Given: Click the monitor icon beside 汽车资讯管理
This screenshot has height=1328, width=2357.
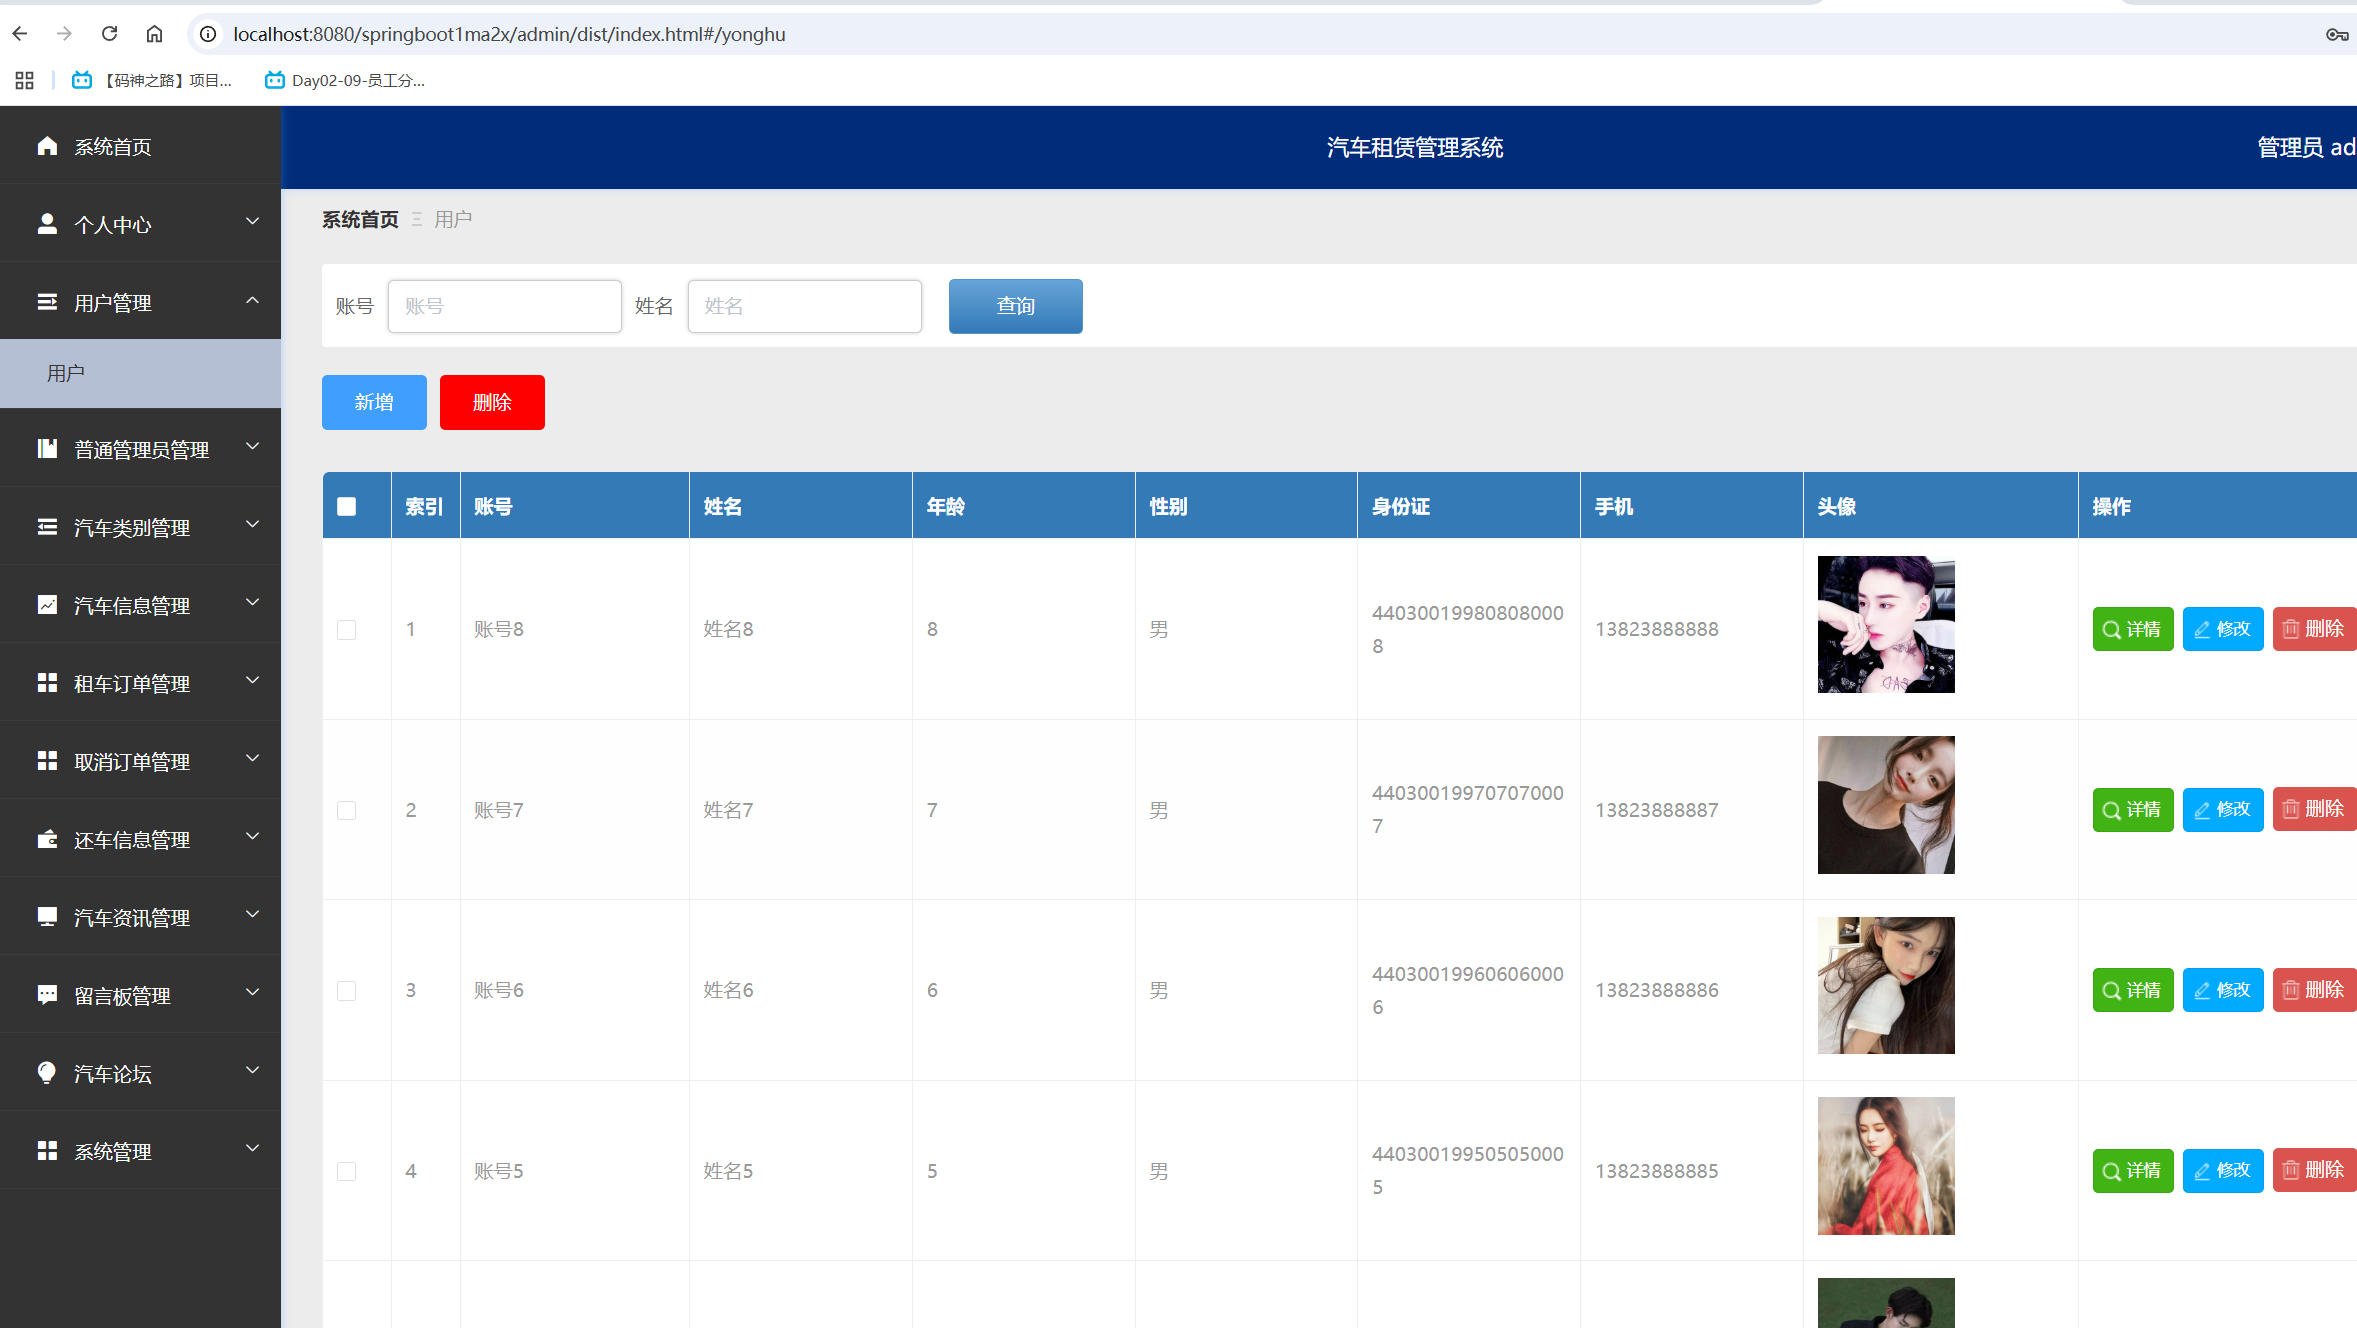Looking at the screenshot, I should [x=47, y=917].
